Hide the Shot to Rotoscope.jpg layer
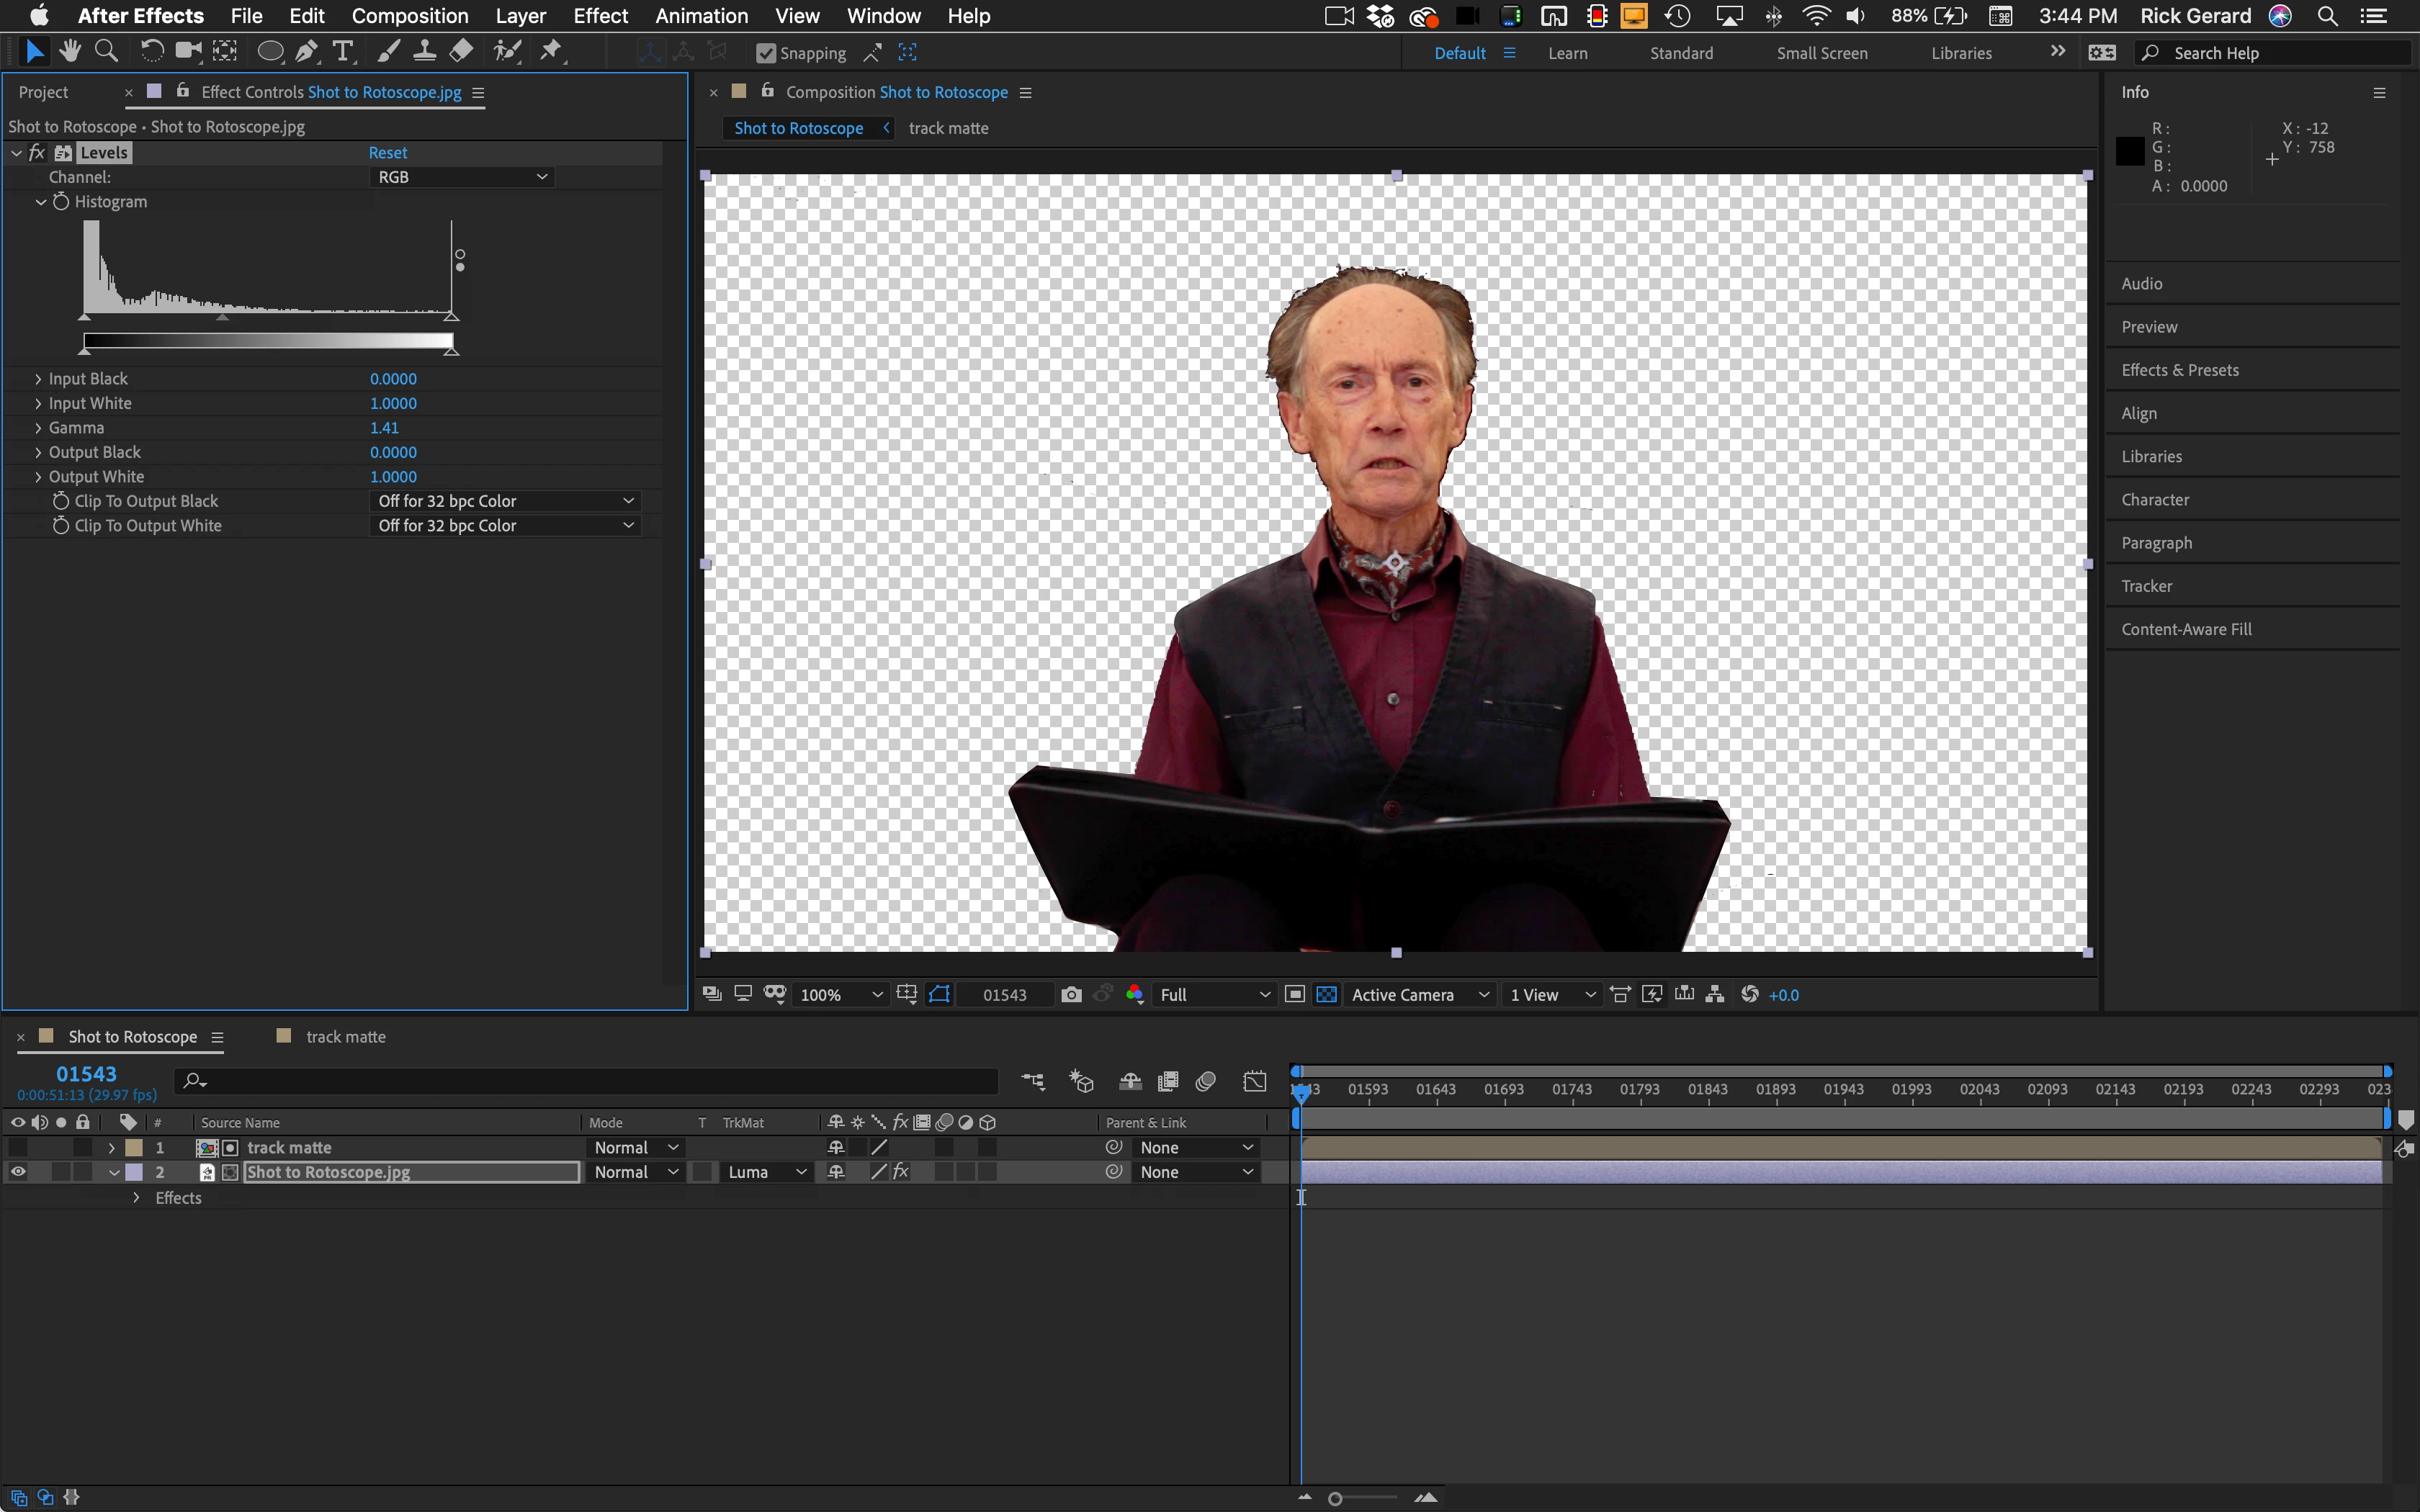Viewport: 2420px width, 1512px height. tap(18, 1172)
